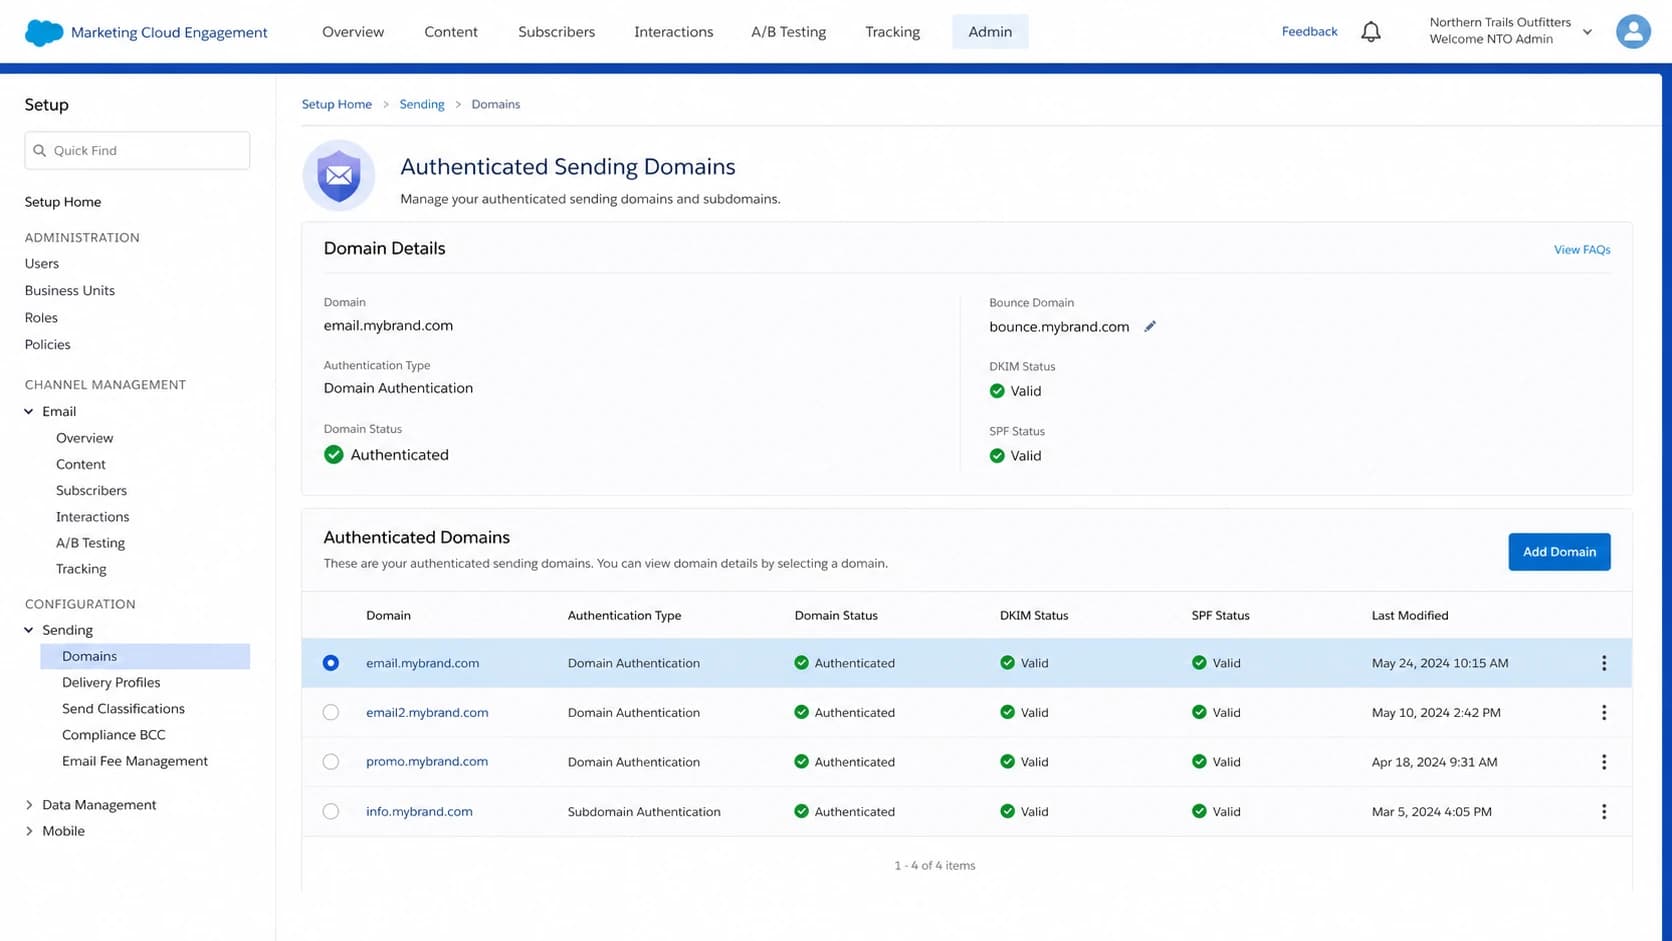The height and width of the screenshot is (941, 1672).
Task: Click the SPF Valid check icon in the email2.mybrand.com row
Action: pos(1199,712)
